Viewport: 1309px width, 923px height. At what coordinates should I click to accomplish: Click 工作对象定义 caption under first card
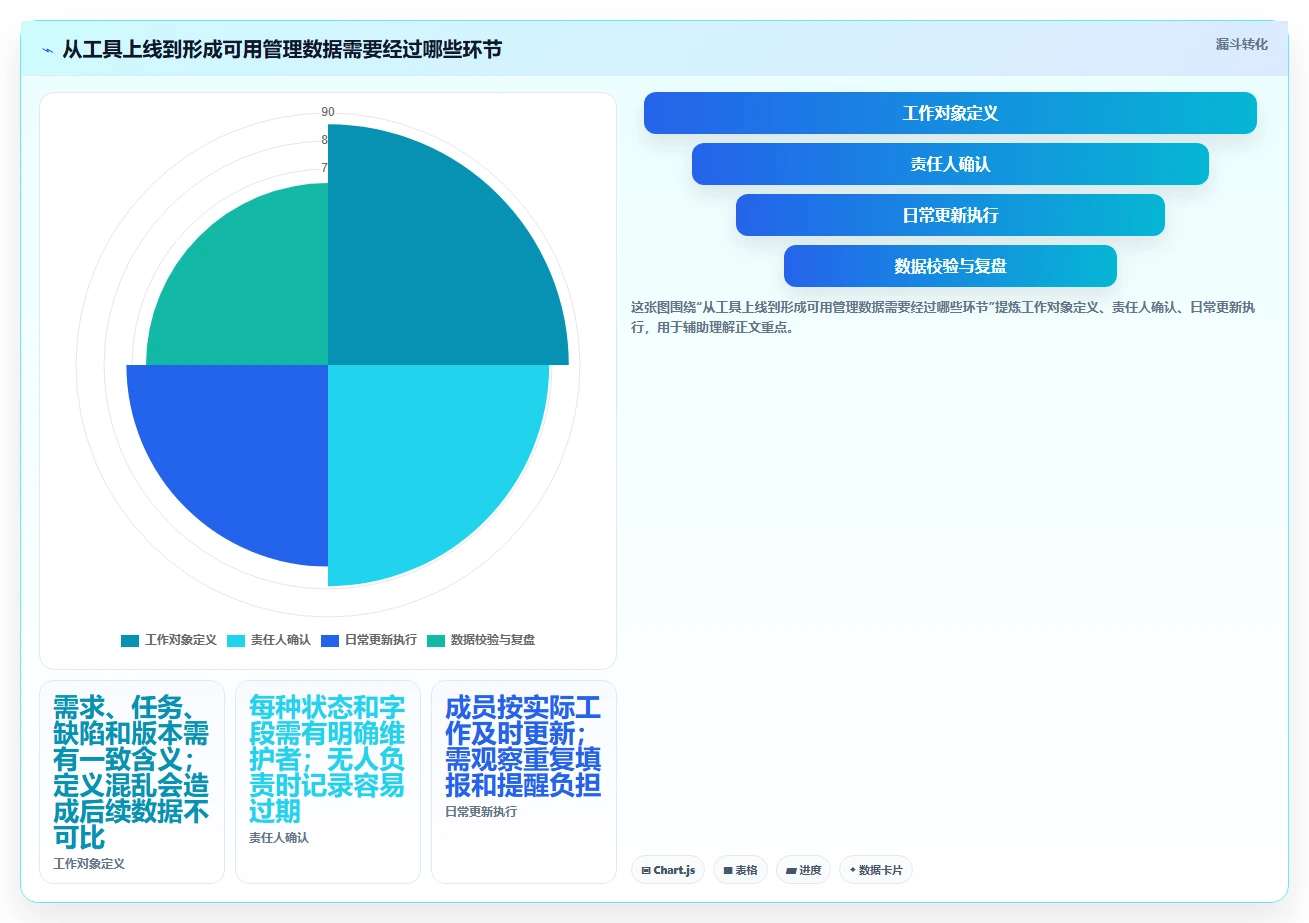point(89,864)
